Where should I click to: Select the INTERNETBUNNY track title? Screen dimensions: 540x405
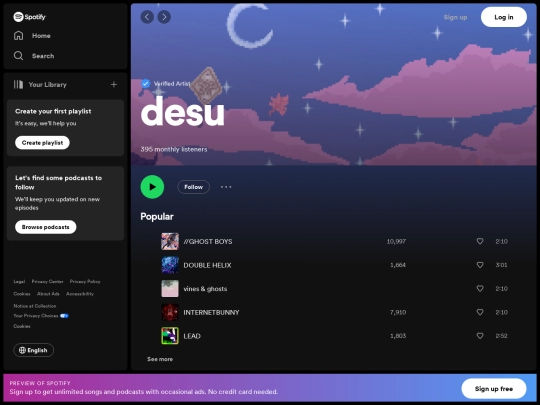(x=211, y=312)
